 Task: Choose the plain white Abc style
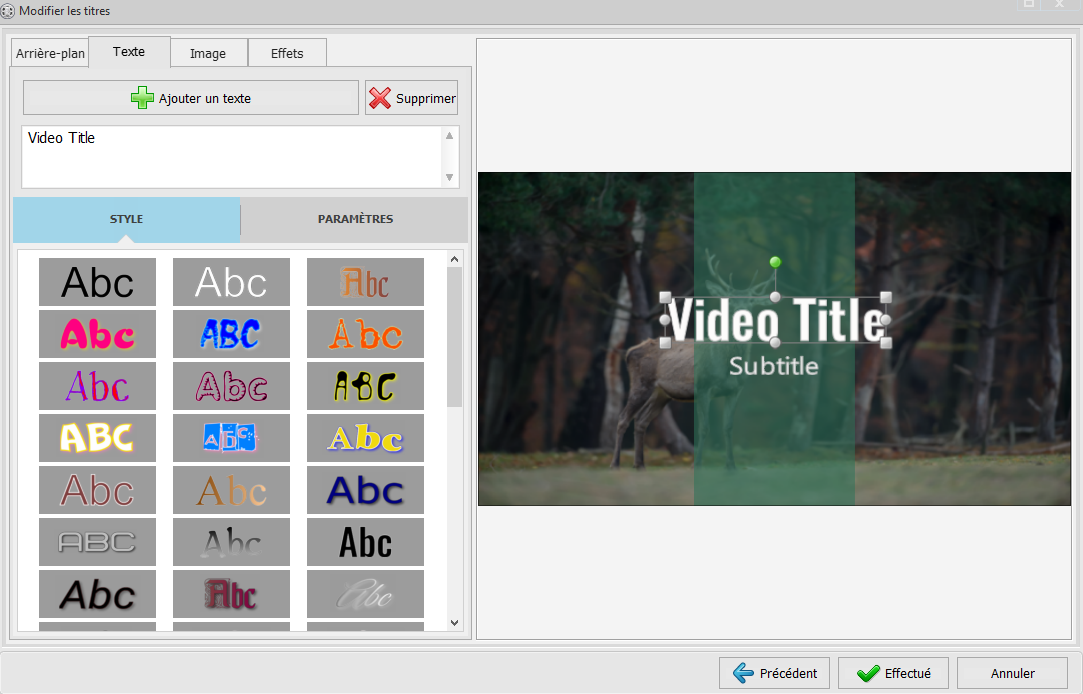231,282
